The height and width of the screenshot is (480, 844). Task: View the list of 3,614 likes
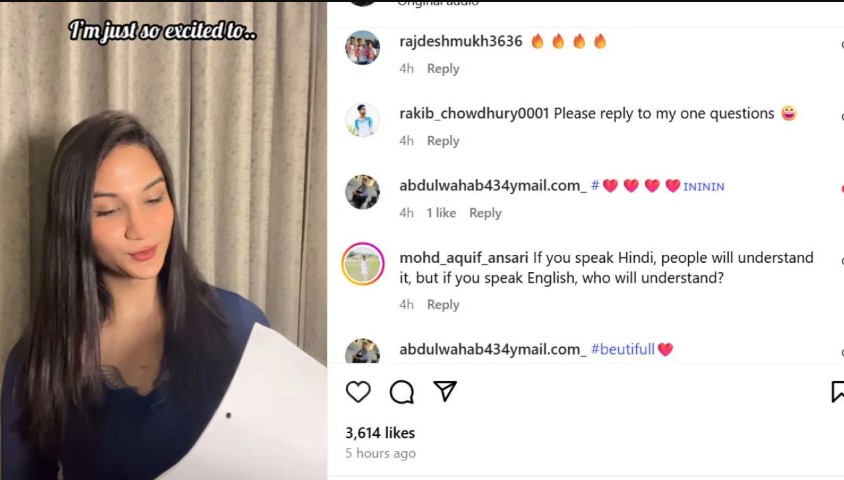click(x=380, y=433)
